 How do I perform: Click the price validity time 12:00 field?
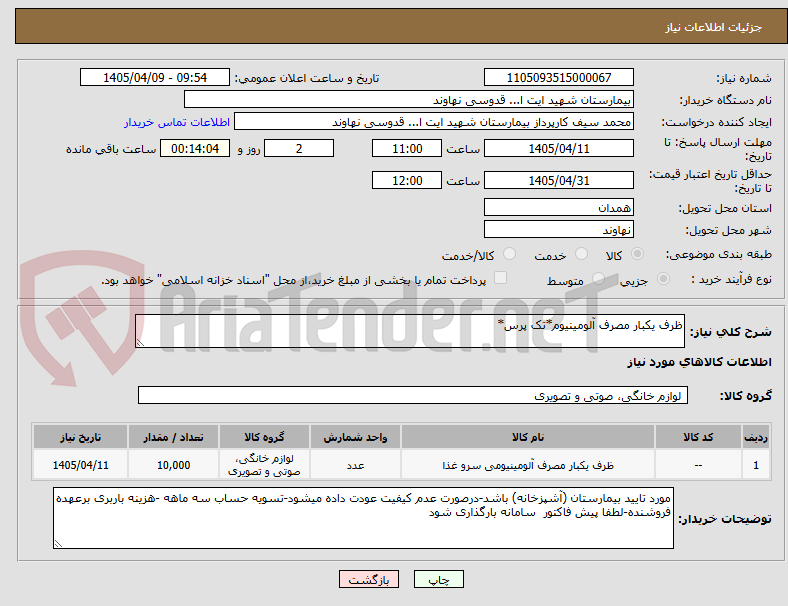(x=407, y=180)
